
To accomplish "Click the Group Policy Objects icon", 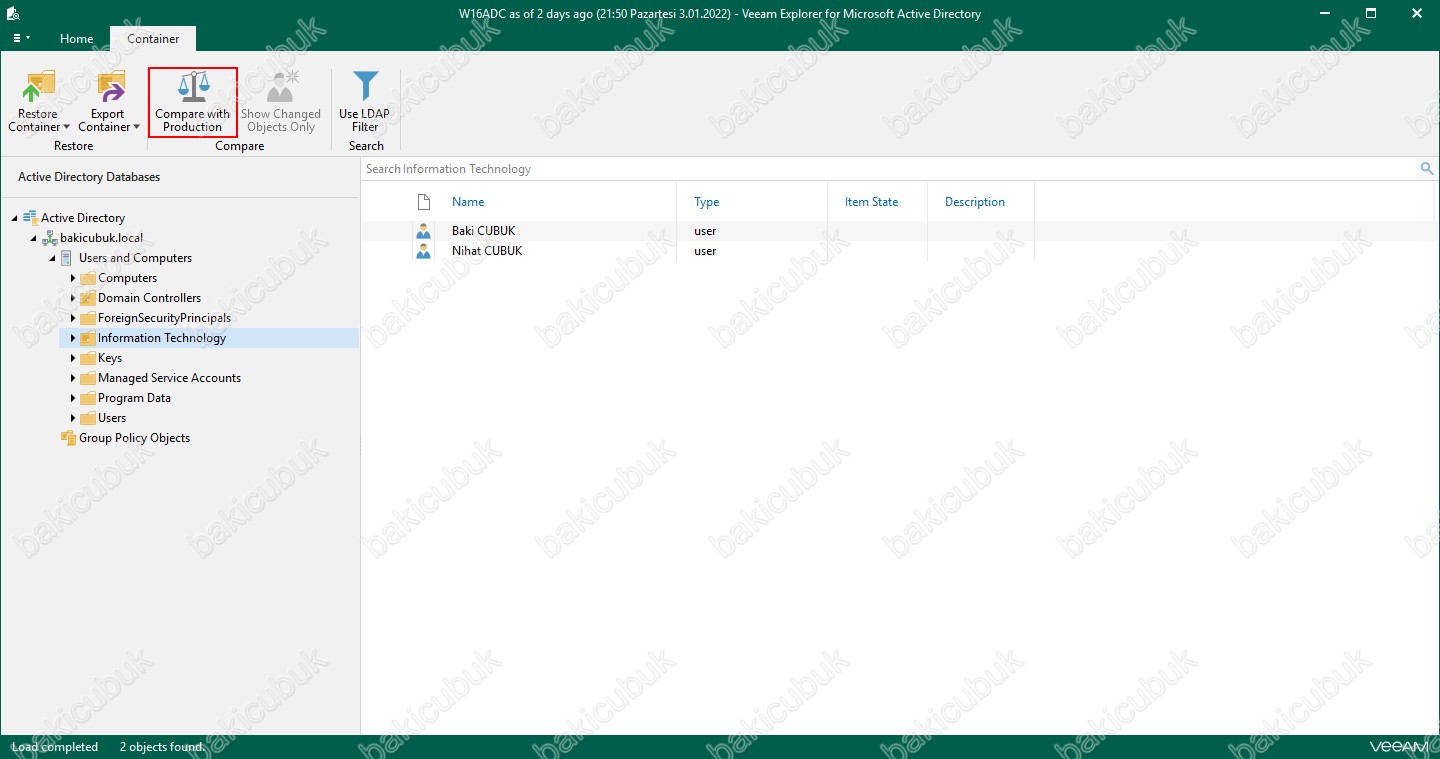I will pyautogui.click(x=69, y=438).
